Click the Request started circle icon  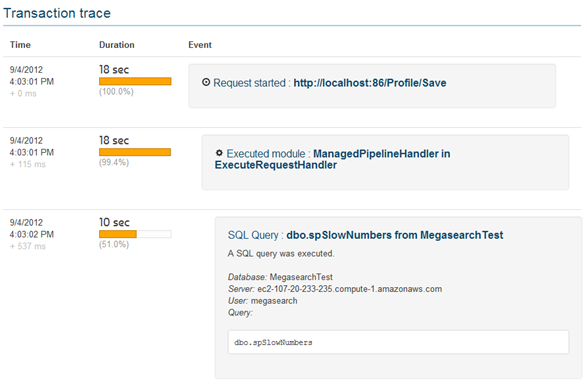[206, 82]
